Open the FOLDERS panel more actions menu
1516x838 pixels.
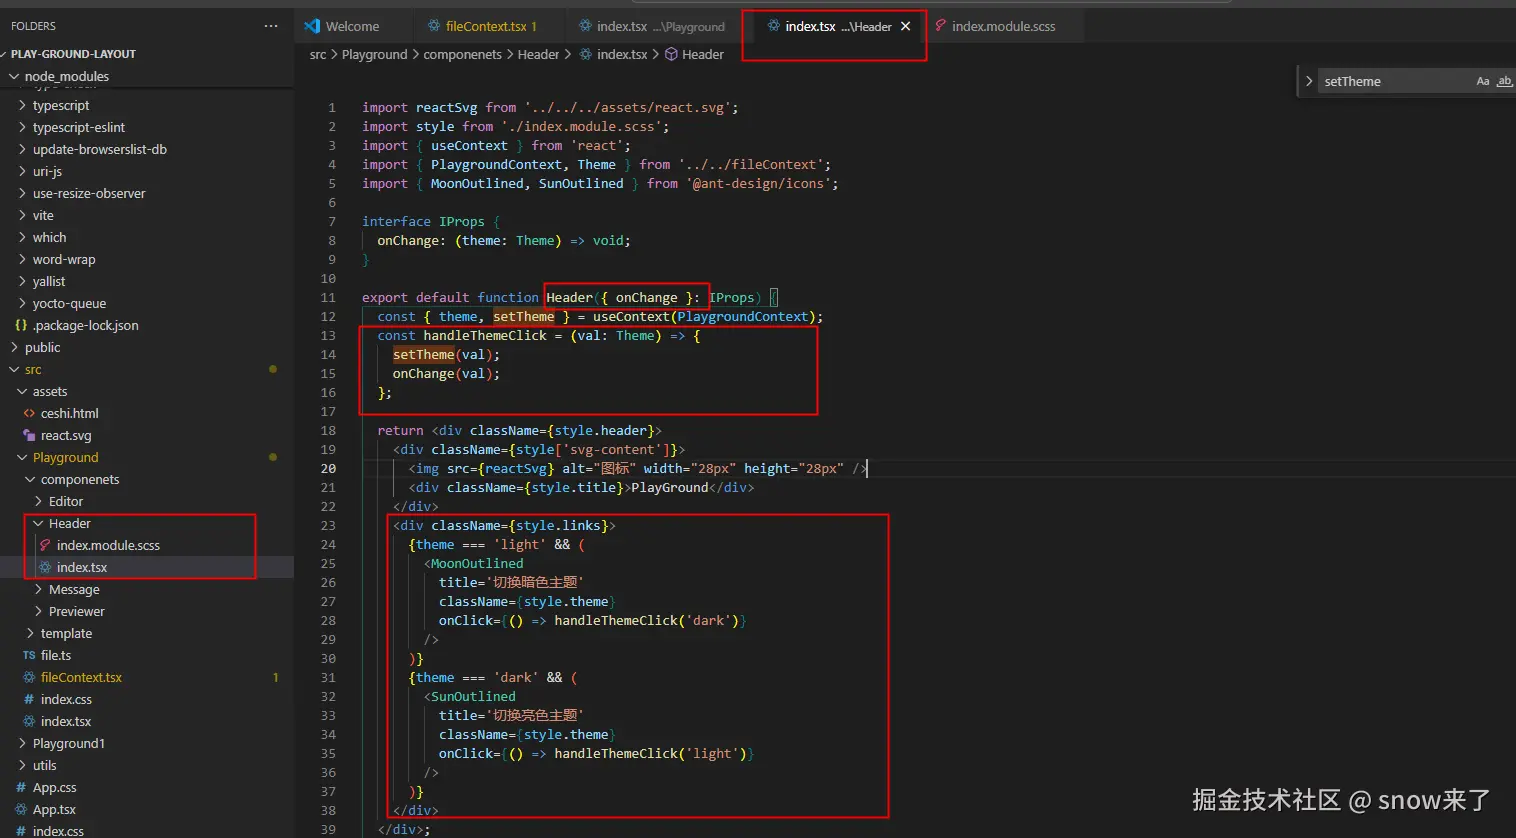pyautogui.click(x=271, y=26)
